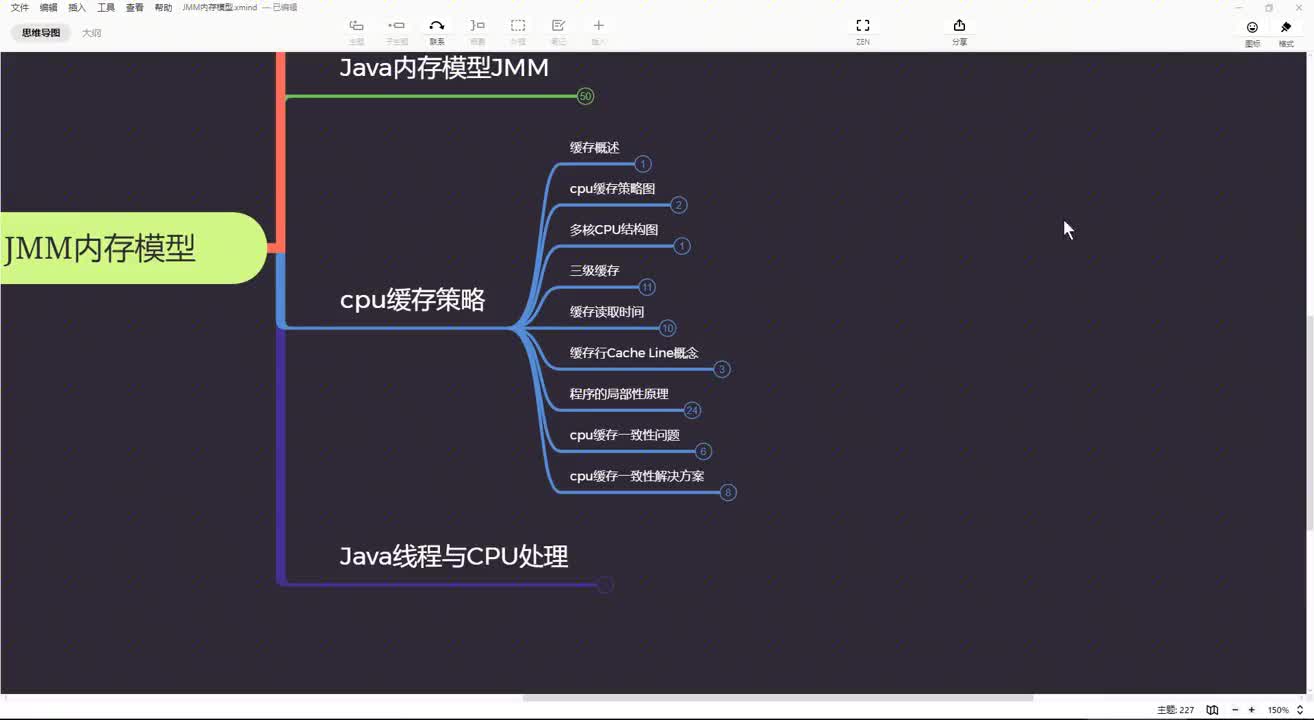Expand the 缓存概述 collapsed count 1
Screen dimensions: 1314x720
click(x=643, y=164)
